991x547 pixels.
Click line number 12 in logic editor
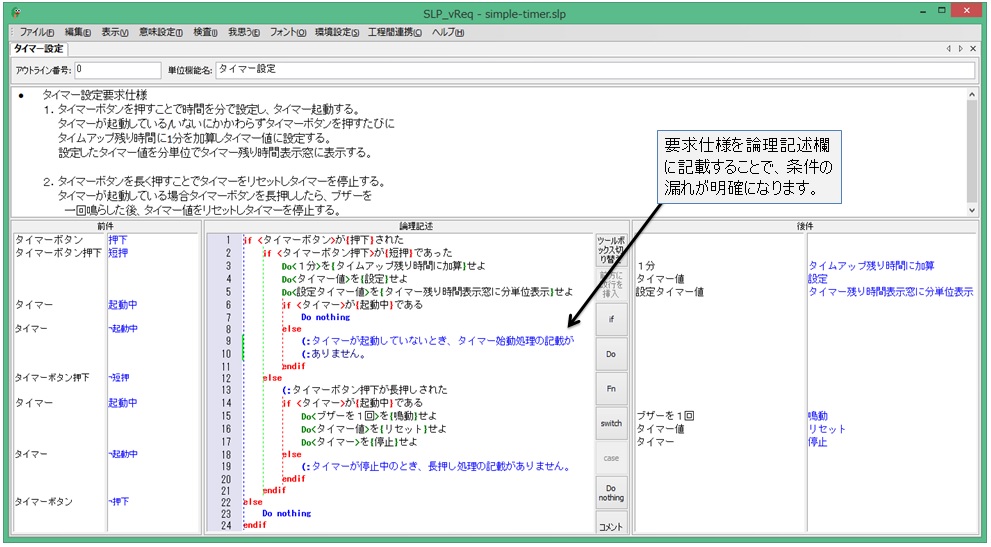(228, 378)
